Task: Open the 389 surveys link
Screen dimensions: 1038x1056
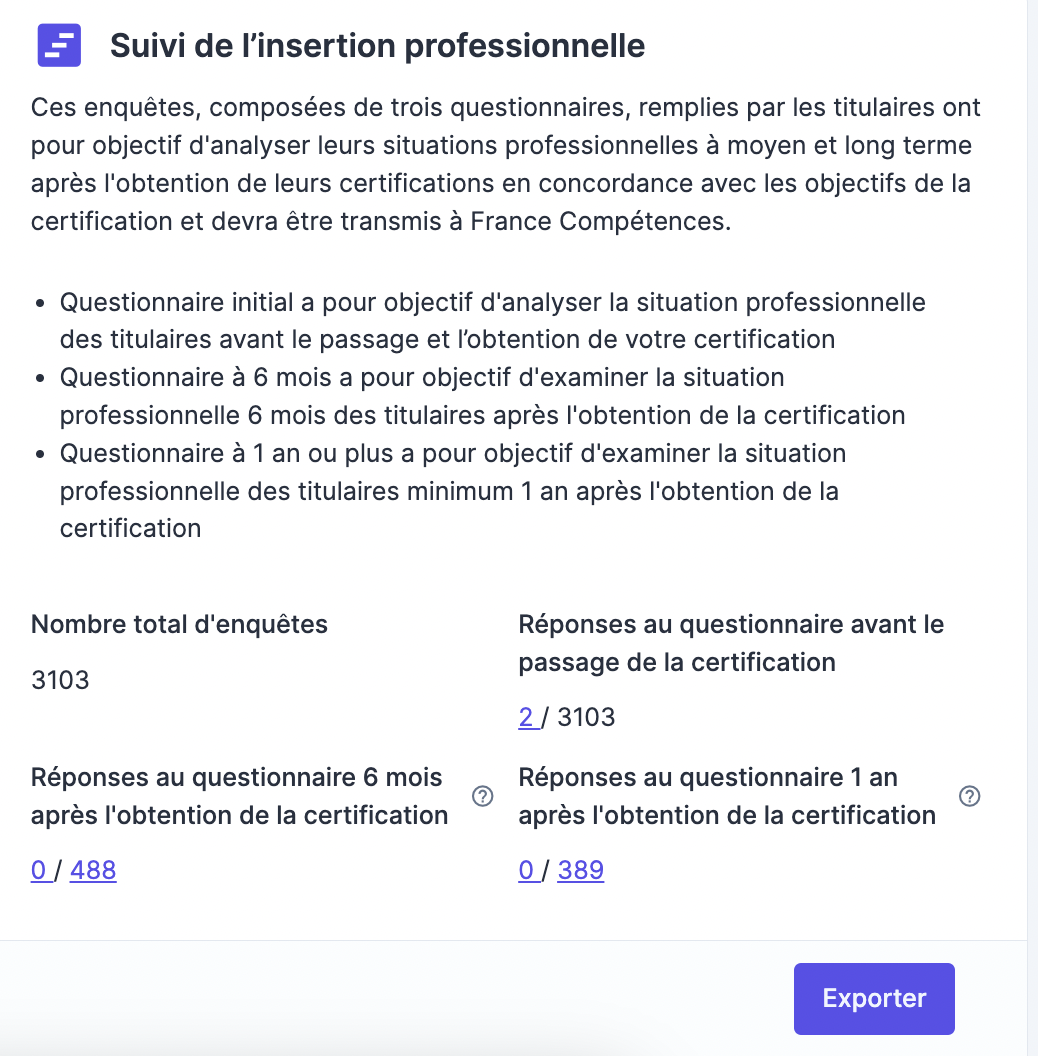Action: 581,870
